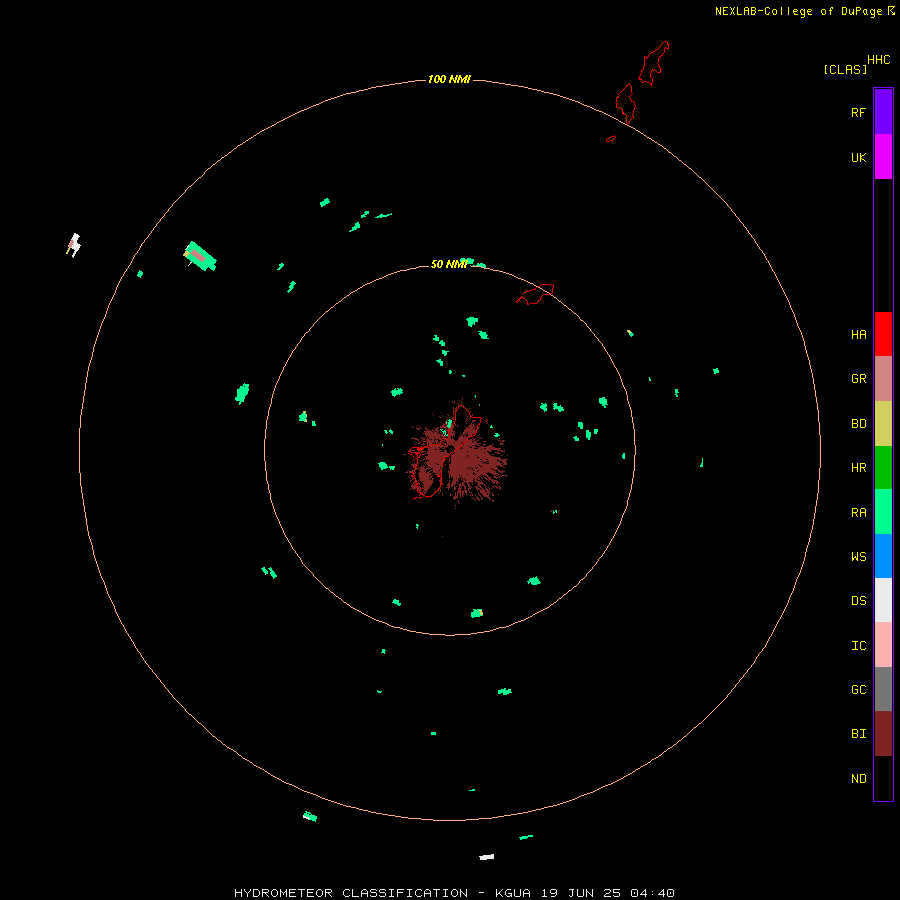Click the IC pink legend swatch
This screenshot has height=900, width=900.
pyautogui.click(x=883, y=645)
